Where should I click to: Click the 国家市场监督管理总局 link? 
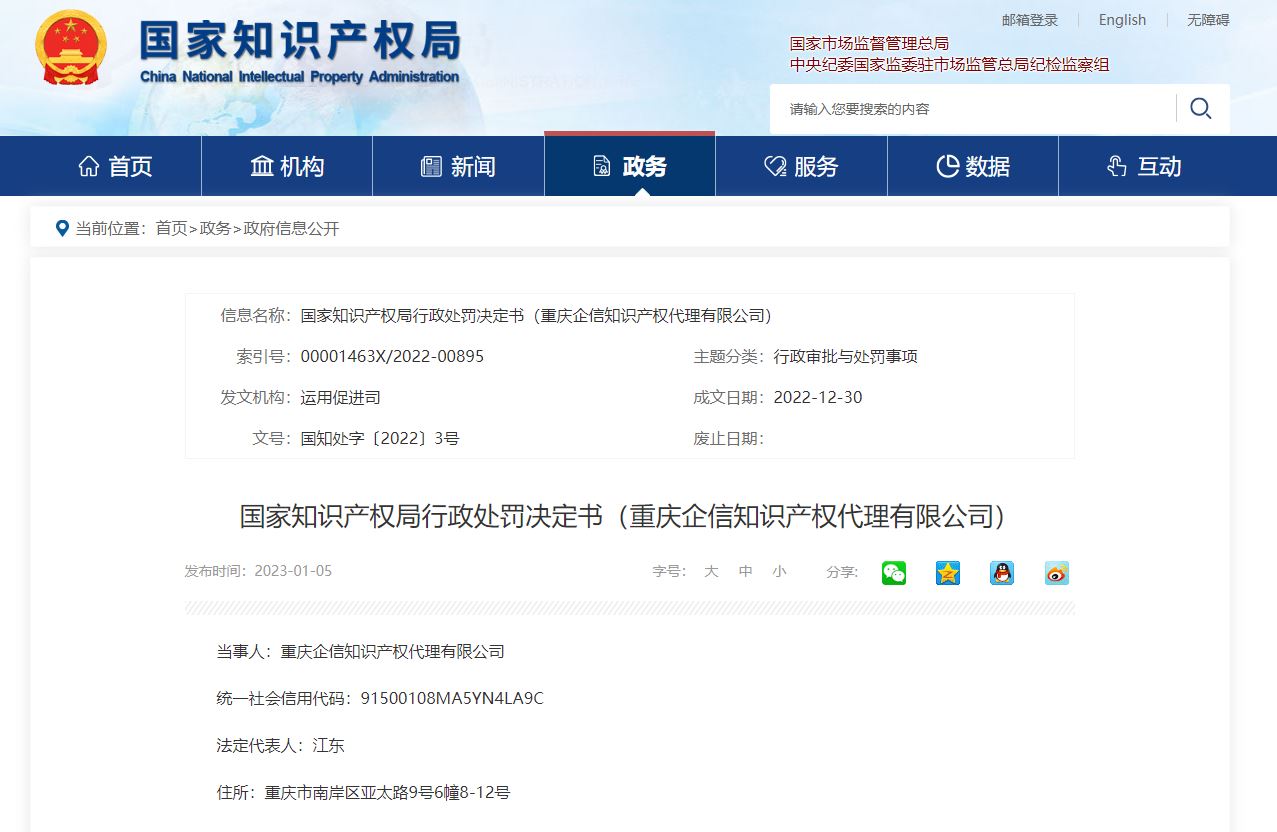coord(869,43)
